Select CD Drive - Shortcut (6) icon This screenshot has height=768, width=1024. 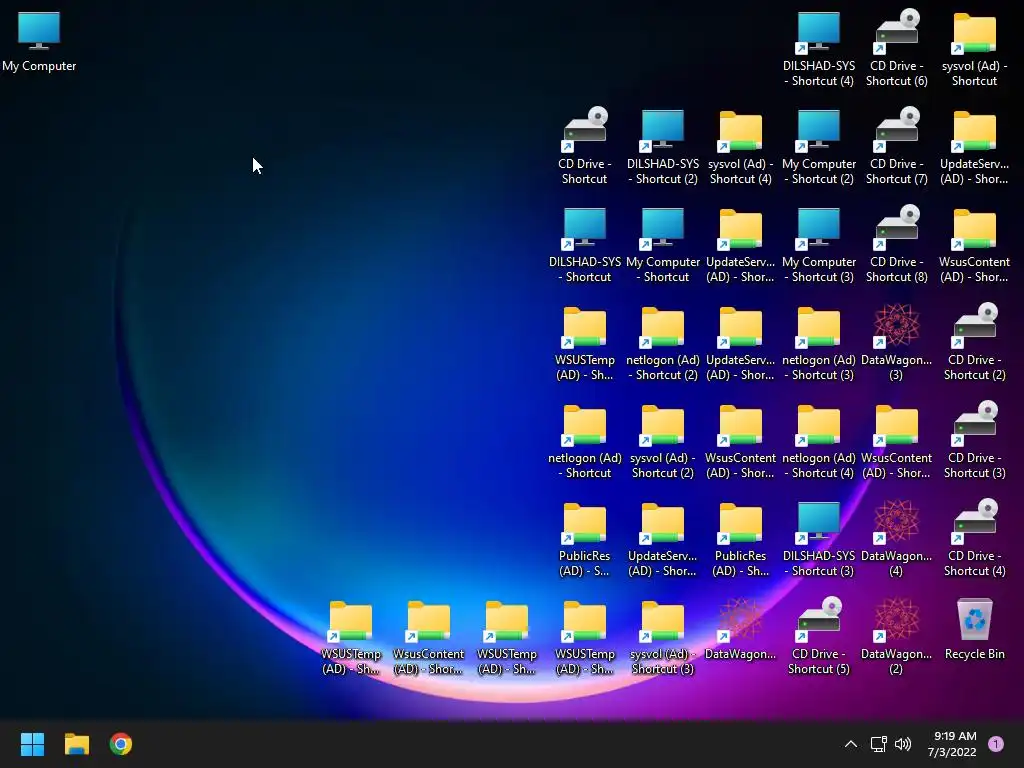(896, 49)
